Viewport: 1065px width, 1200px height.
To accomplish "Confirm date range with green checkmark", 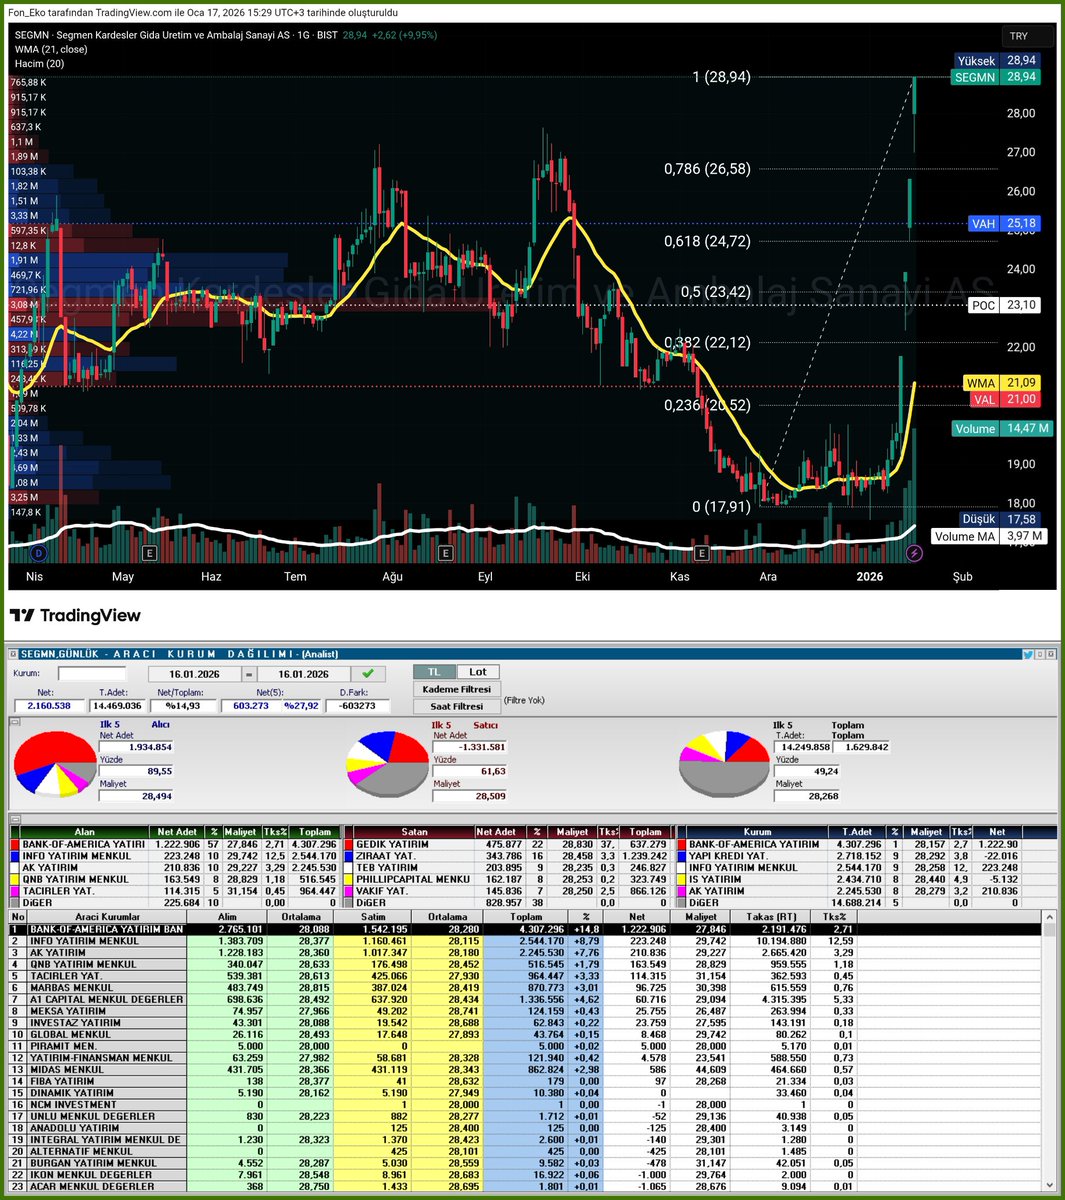I will tap(368, 674).
